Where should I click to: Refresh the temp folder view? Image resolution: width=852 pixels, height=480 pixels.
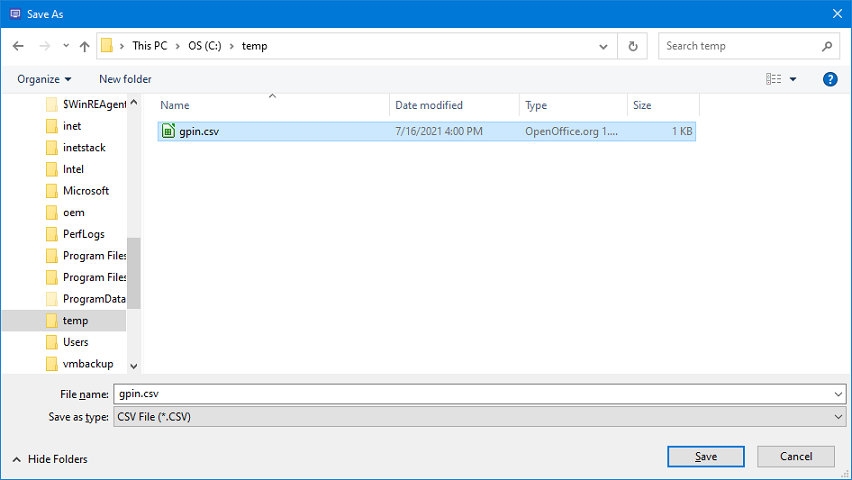632,46
